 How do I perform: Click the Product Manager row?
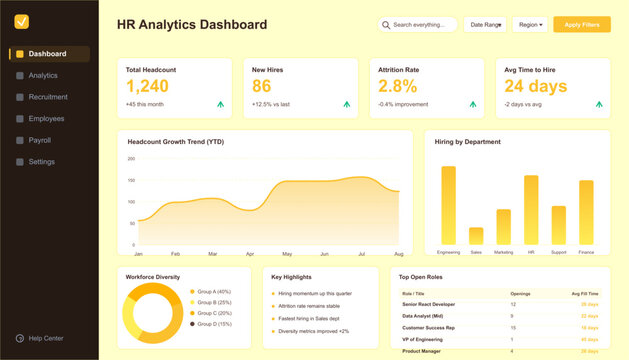pyautogui.click(x=500, y=351)
